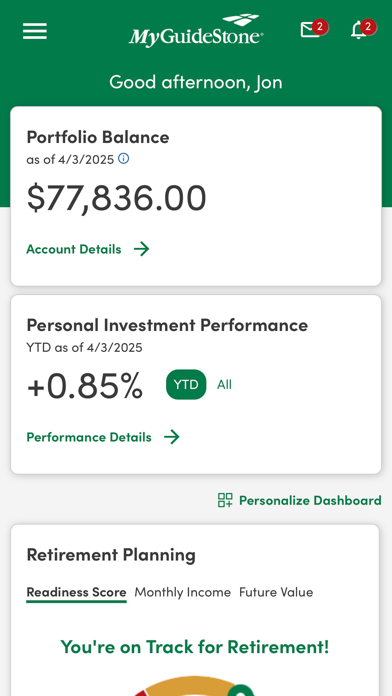Tap the MyGuideStone logo

[x=196, y=30]
